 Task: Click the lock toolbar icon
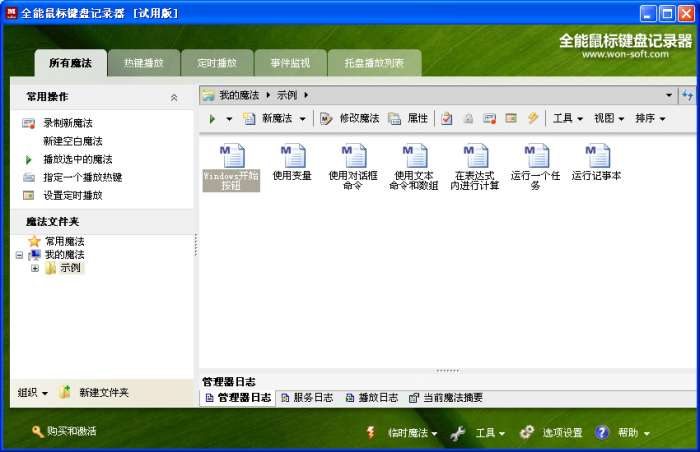point(468,119)
